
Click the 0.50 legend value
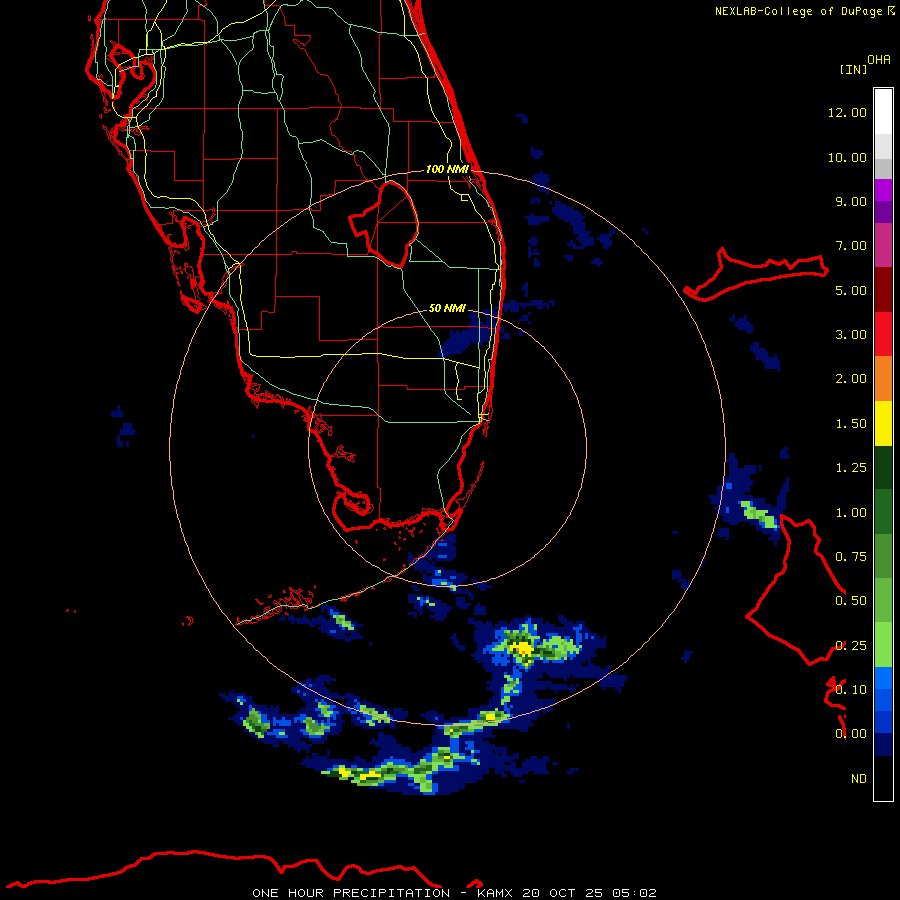point(851,601)
